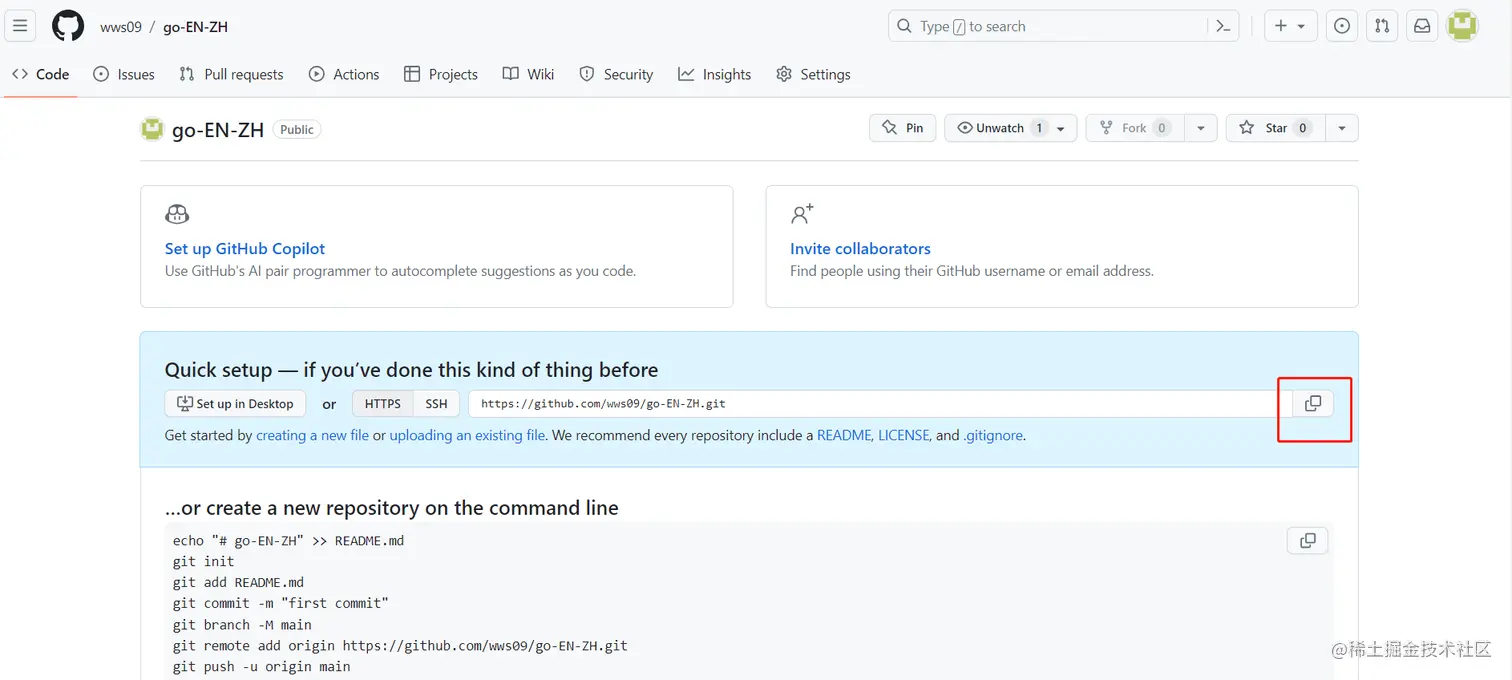
Task: Open the README link
Action: tap(845, 436)
